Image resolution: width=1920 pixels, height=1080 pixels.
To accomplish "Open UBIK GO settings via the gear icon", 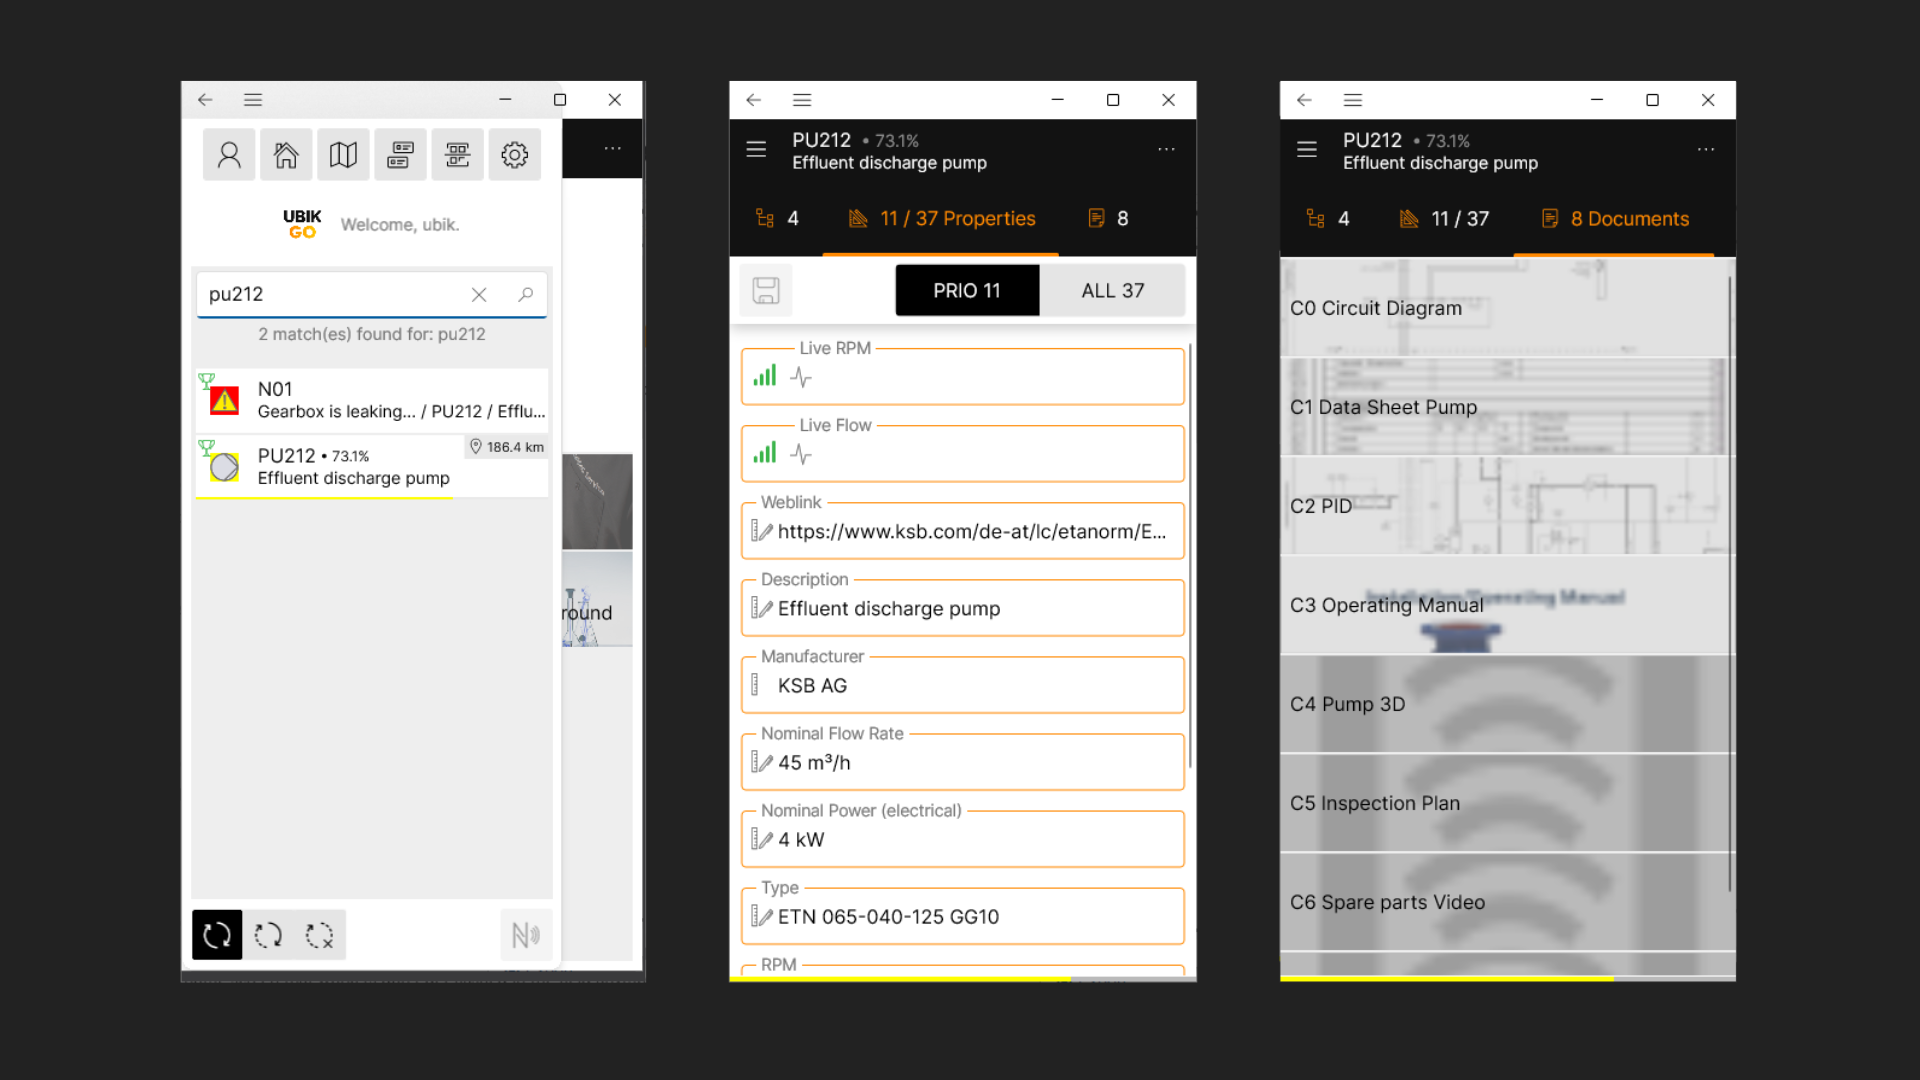I will click(514, 154).
